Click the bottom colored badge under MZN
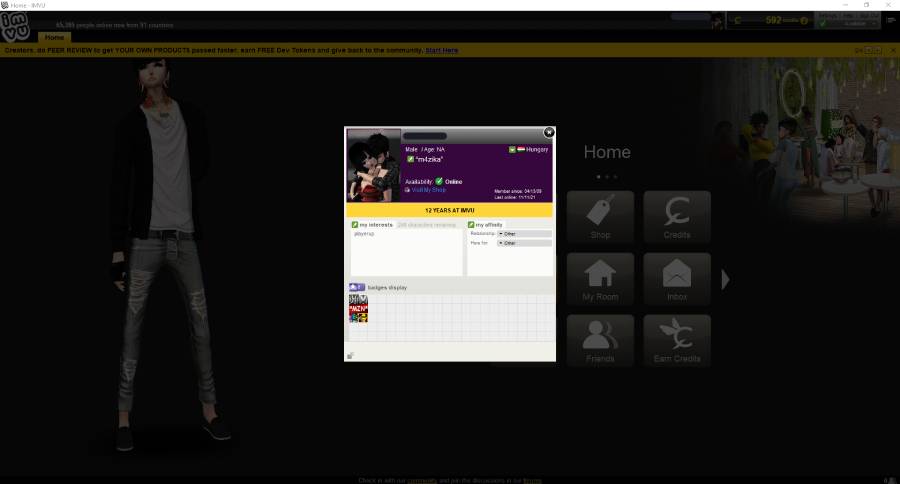The image size is (900, 484). click(x=359, y=317)
